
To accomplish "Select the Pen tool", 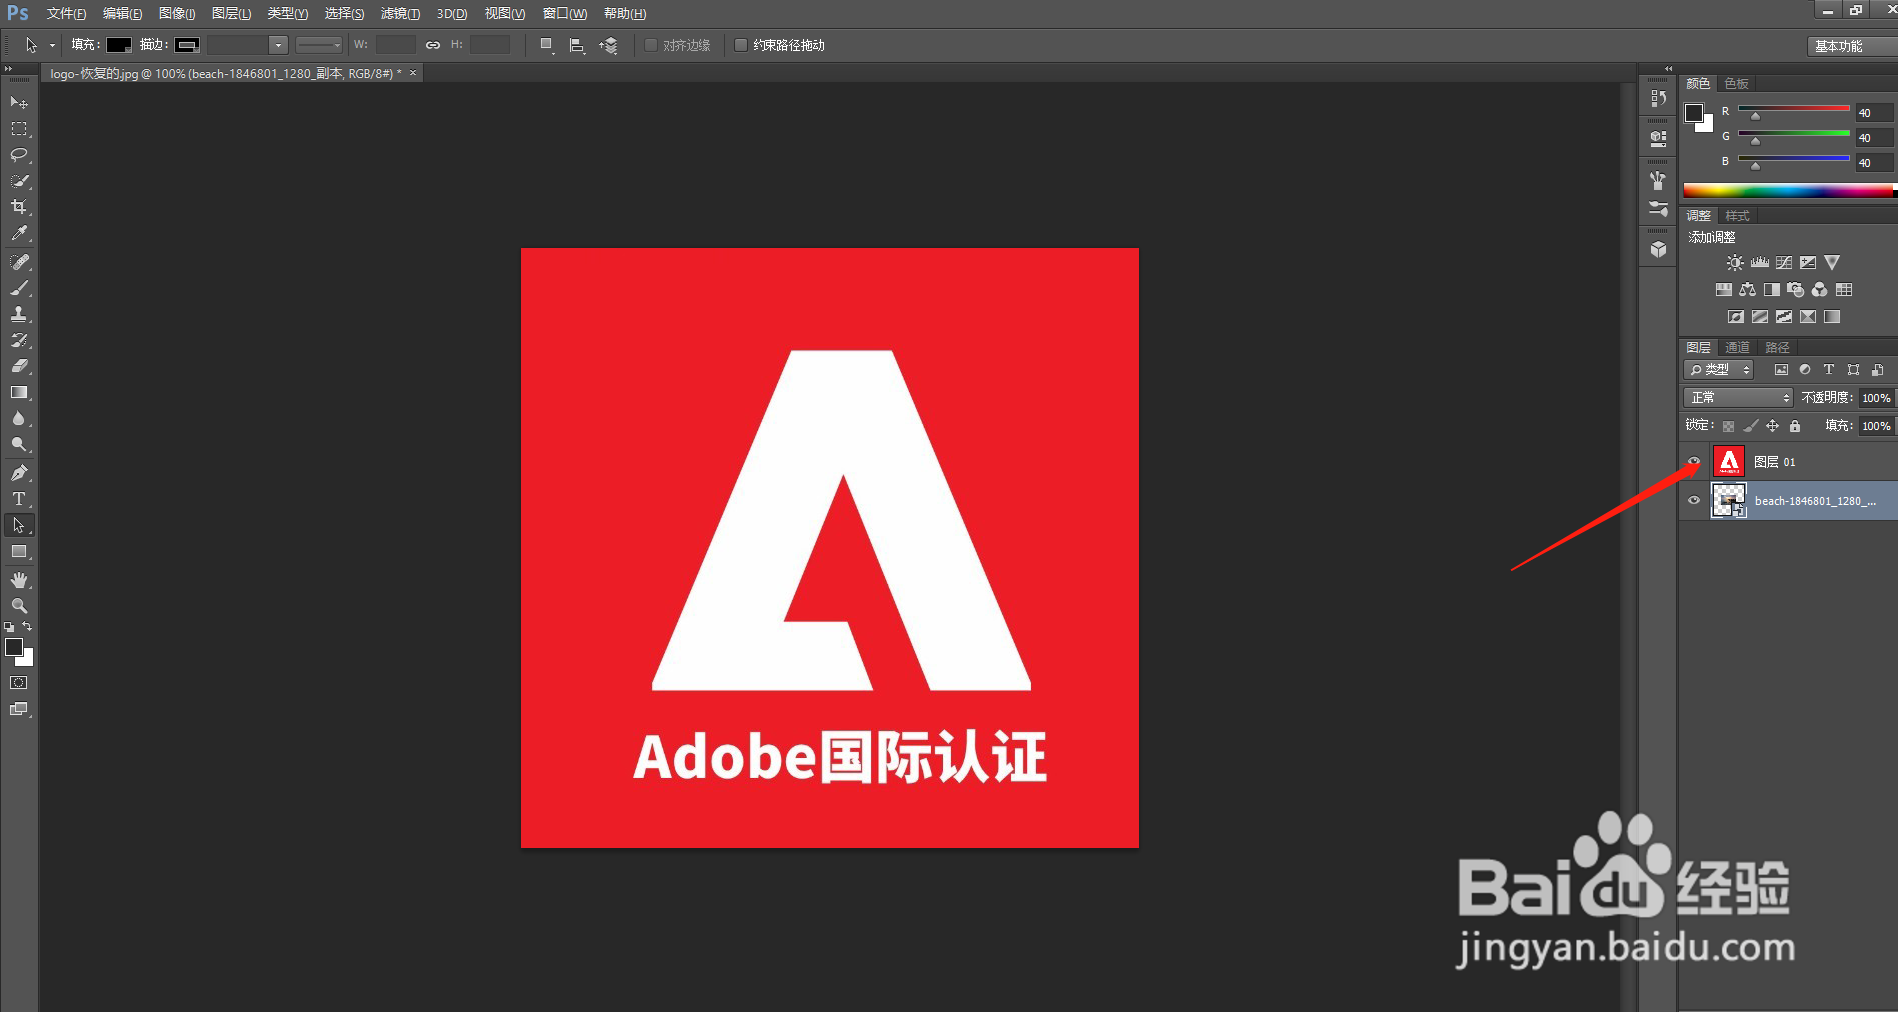I will tap(19, 473).
